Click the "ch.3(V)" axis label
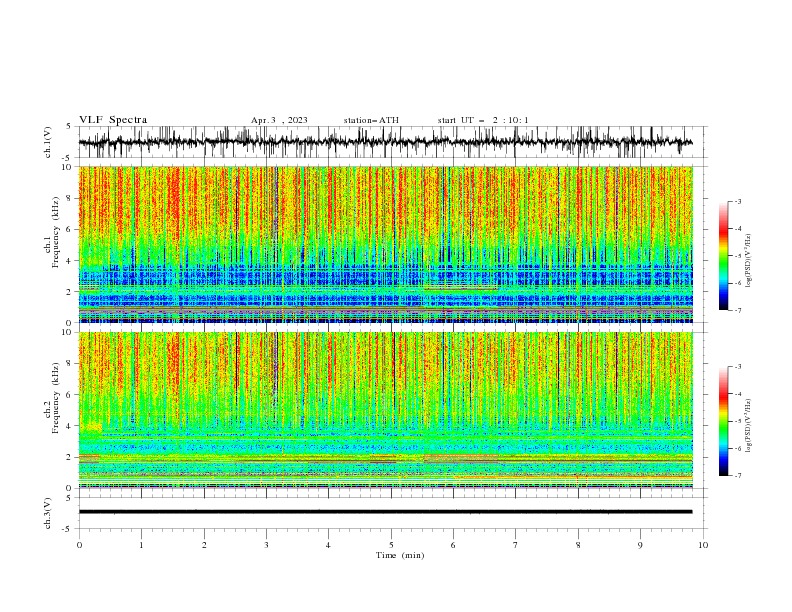 [48, 513]
